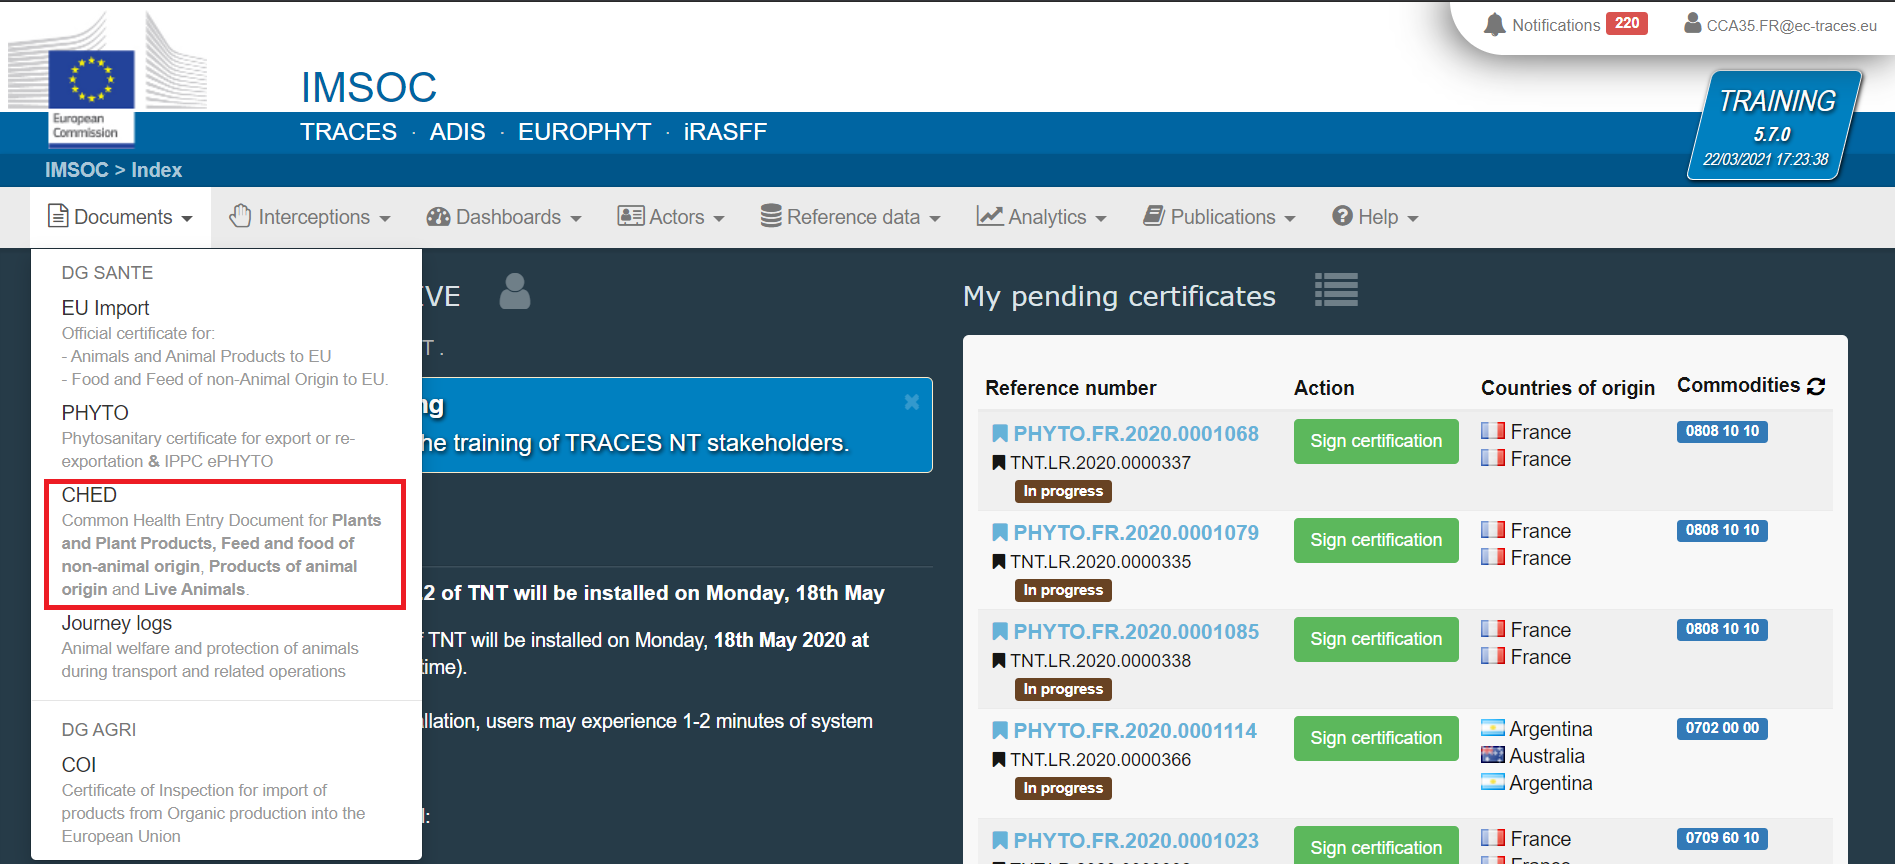Click bookmark icon of PHYTO.FR.2020.0001085
1895x864 pixels.
[x=1000, y=632]
